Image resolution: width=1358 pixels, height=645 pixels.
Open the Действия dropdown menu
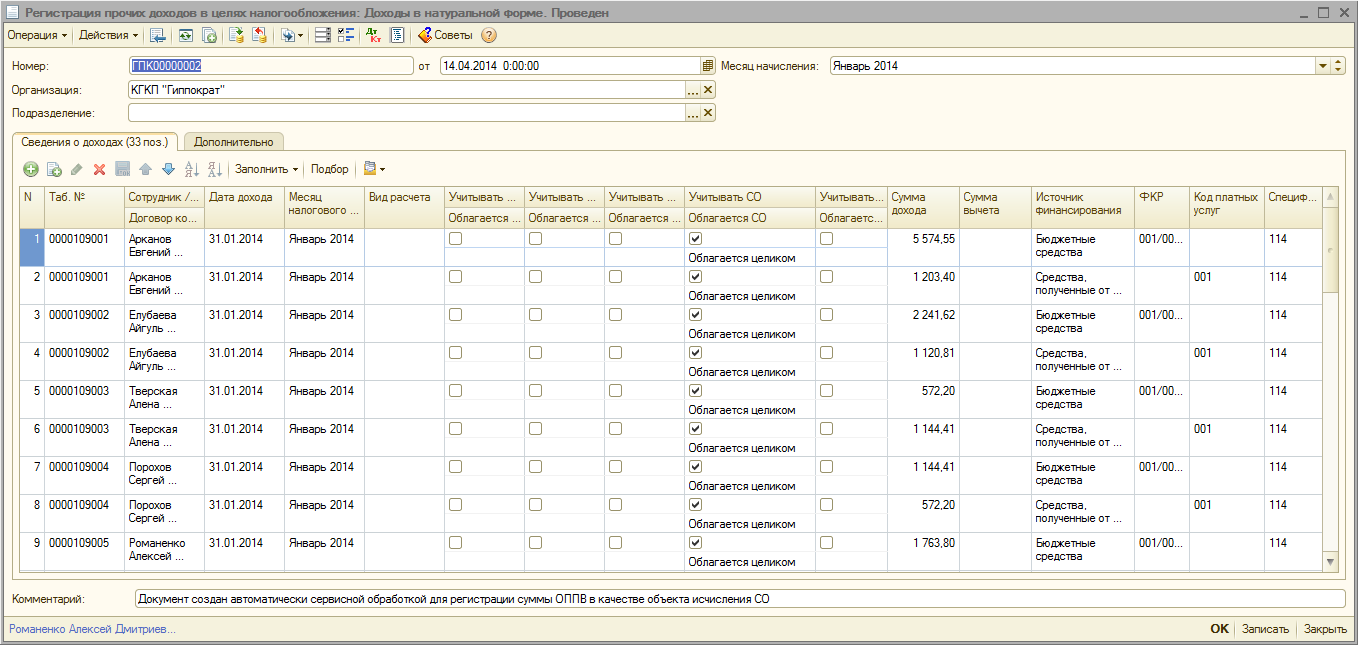pyautogui.click(x=108, y=35)
